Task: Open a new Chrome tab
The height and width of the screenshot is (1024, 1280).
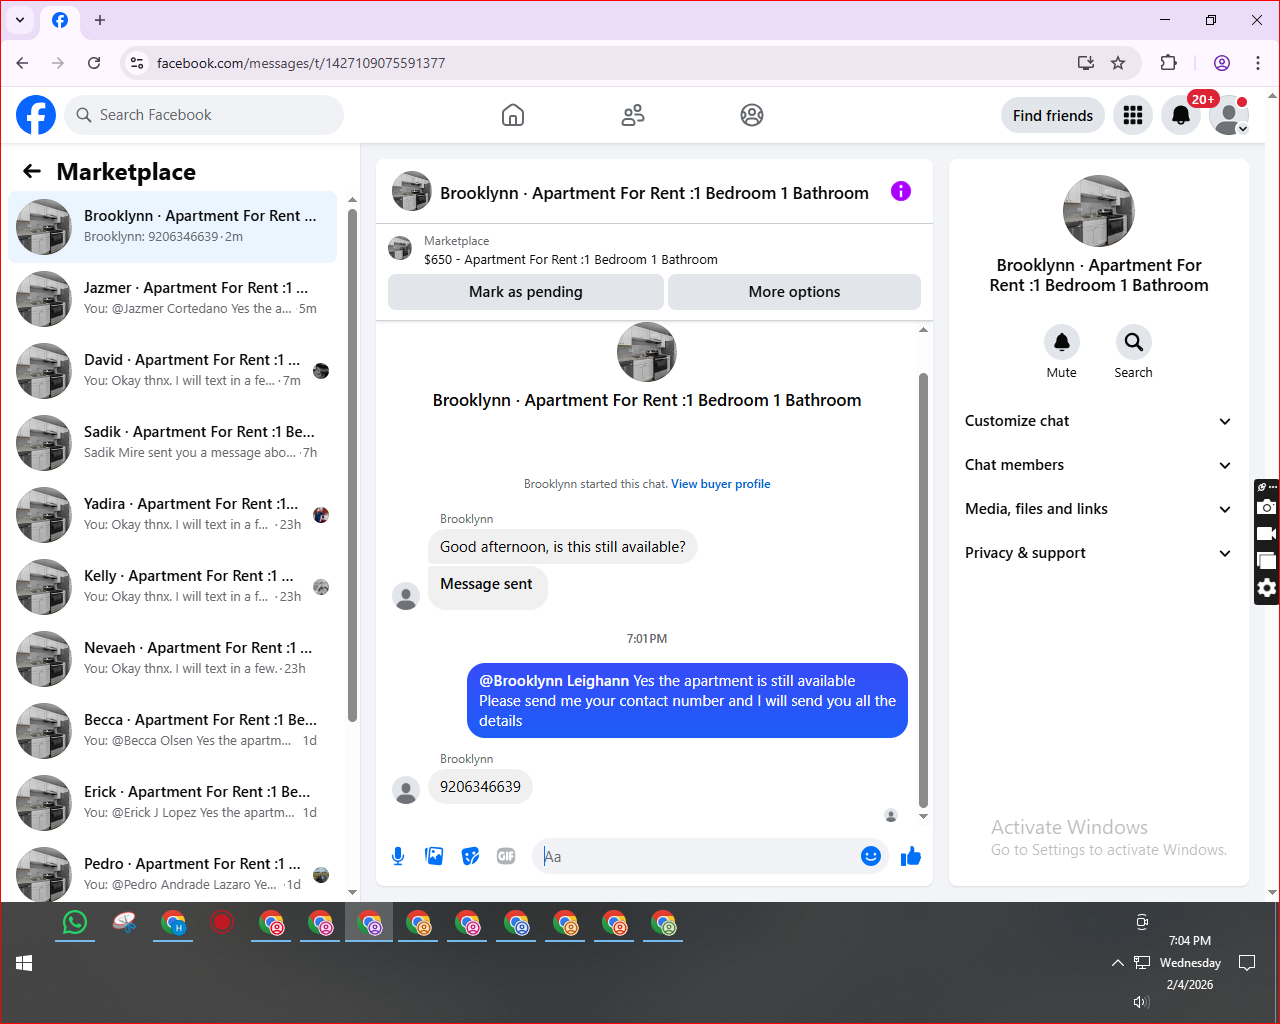Action: [x=100, y=20]
